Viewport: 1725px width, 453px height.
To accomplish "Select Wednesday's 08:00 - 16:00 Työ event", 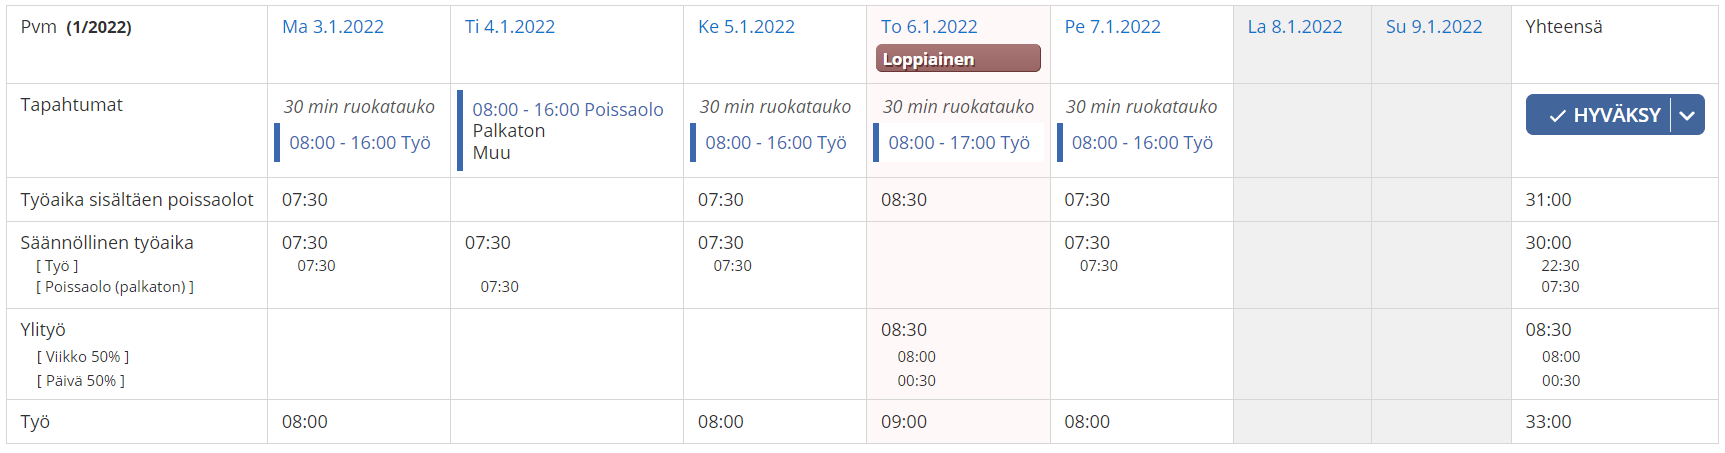I will click(x=776, y=143).
